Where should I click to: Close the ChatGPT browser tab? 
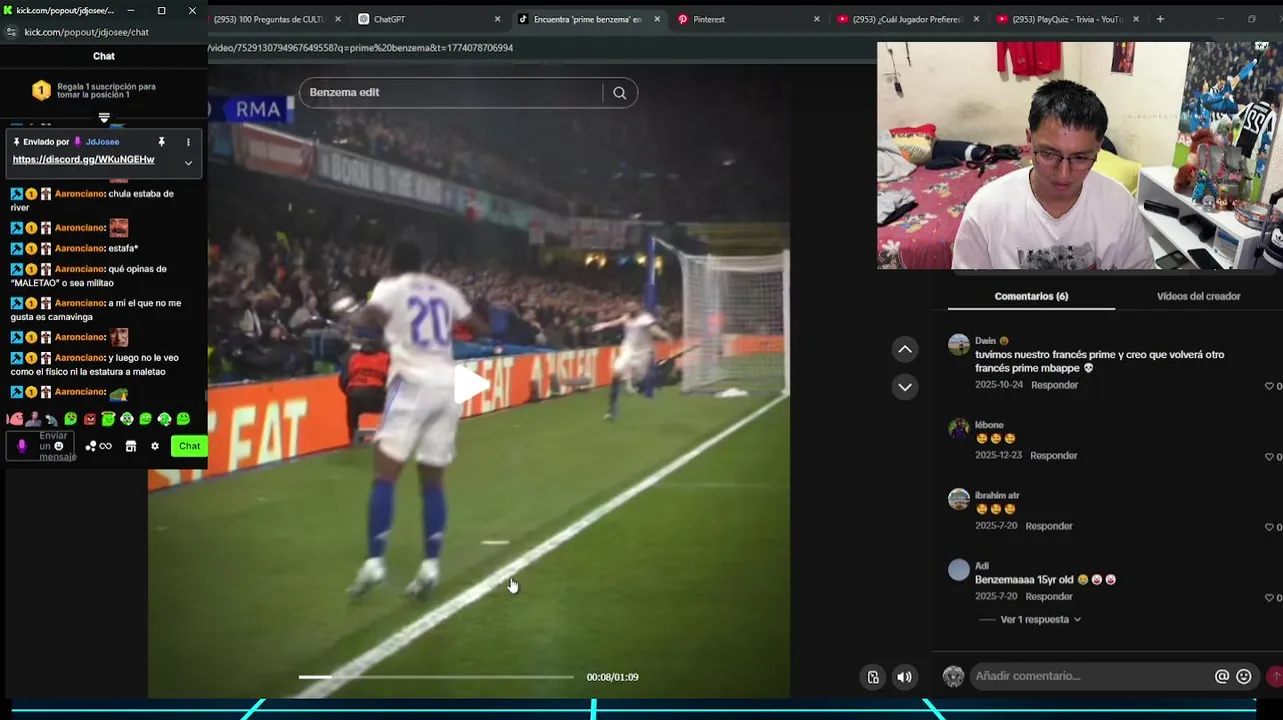coord(497,19)
